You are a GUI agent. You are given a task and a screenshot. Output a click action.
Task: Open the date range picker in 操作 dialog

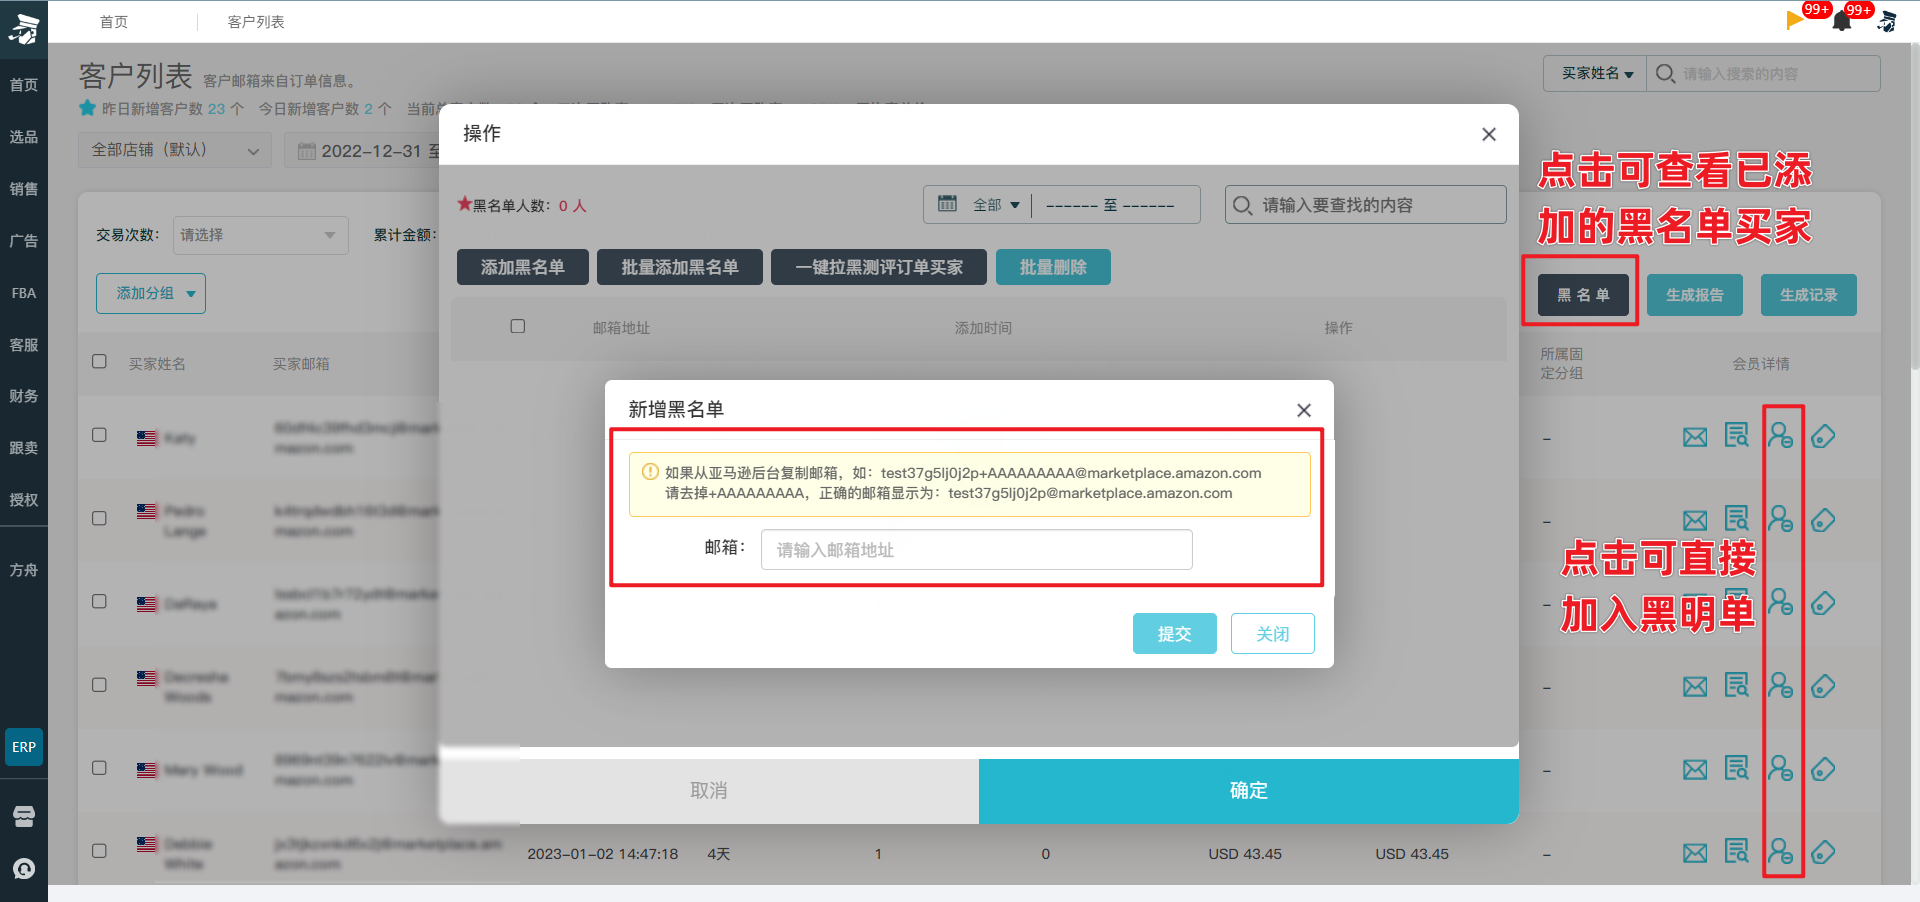(1110, 205)
